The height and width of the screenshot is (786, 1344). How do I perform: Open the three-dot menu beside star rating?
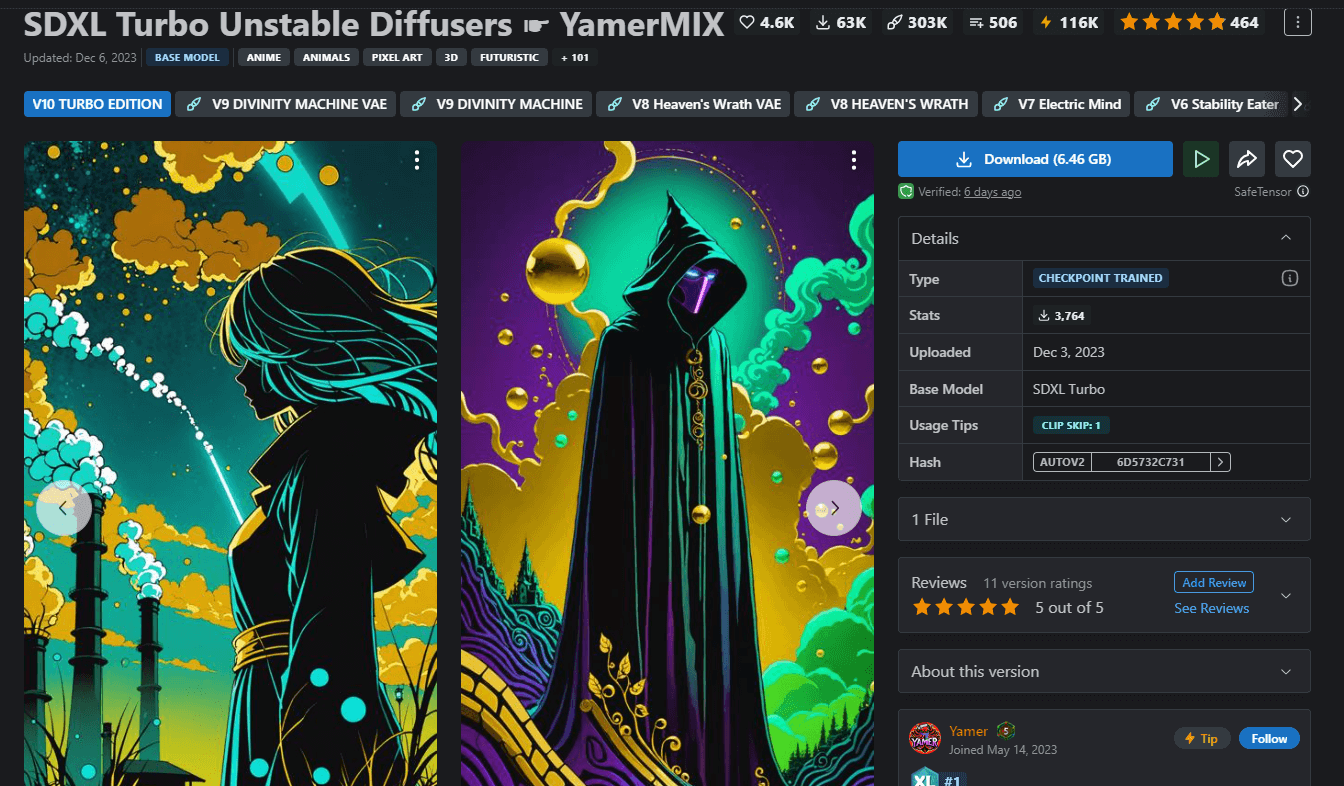[1297, 22]
